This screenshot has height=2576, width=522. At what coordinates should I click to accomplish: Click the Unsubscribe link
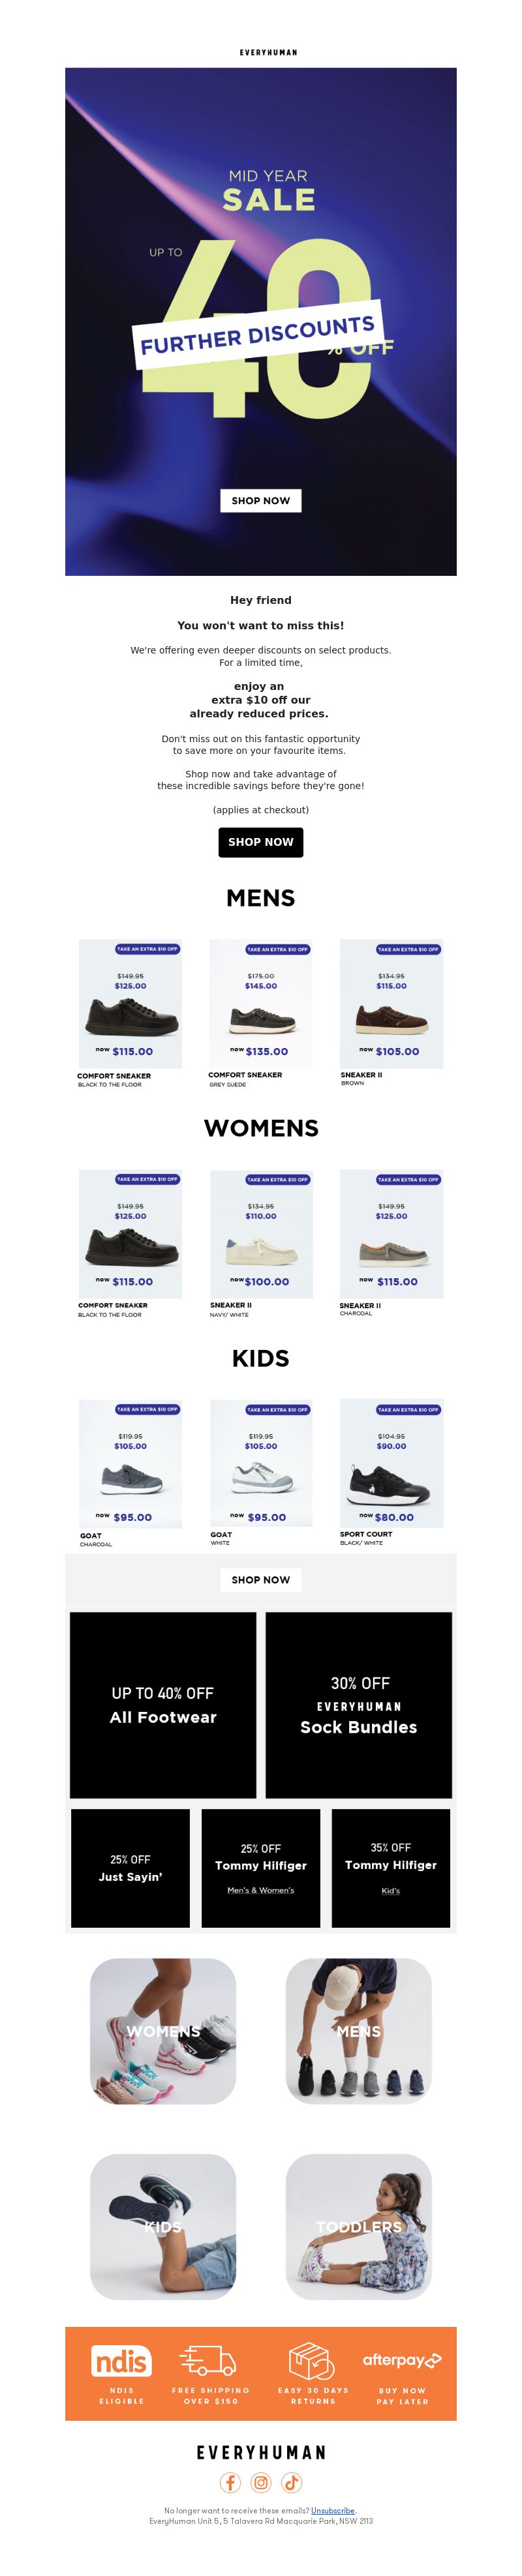tap(333, 2510)
